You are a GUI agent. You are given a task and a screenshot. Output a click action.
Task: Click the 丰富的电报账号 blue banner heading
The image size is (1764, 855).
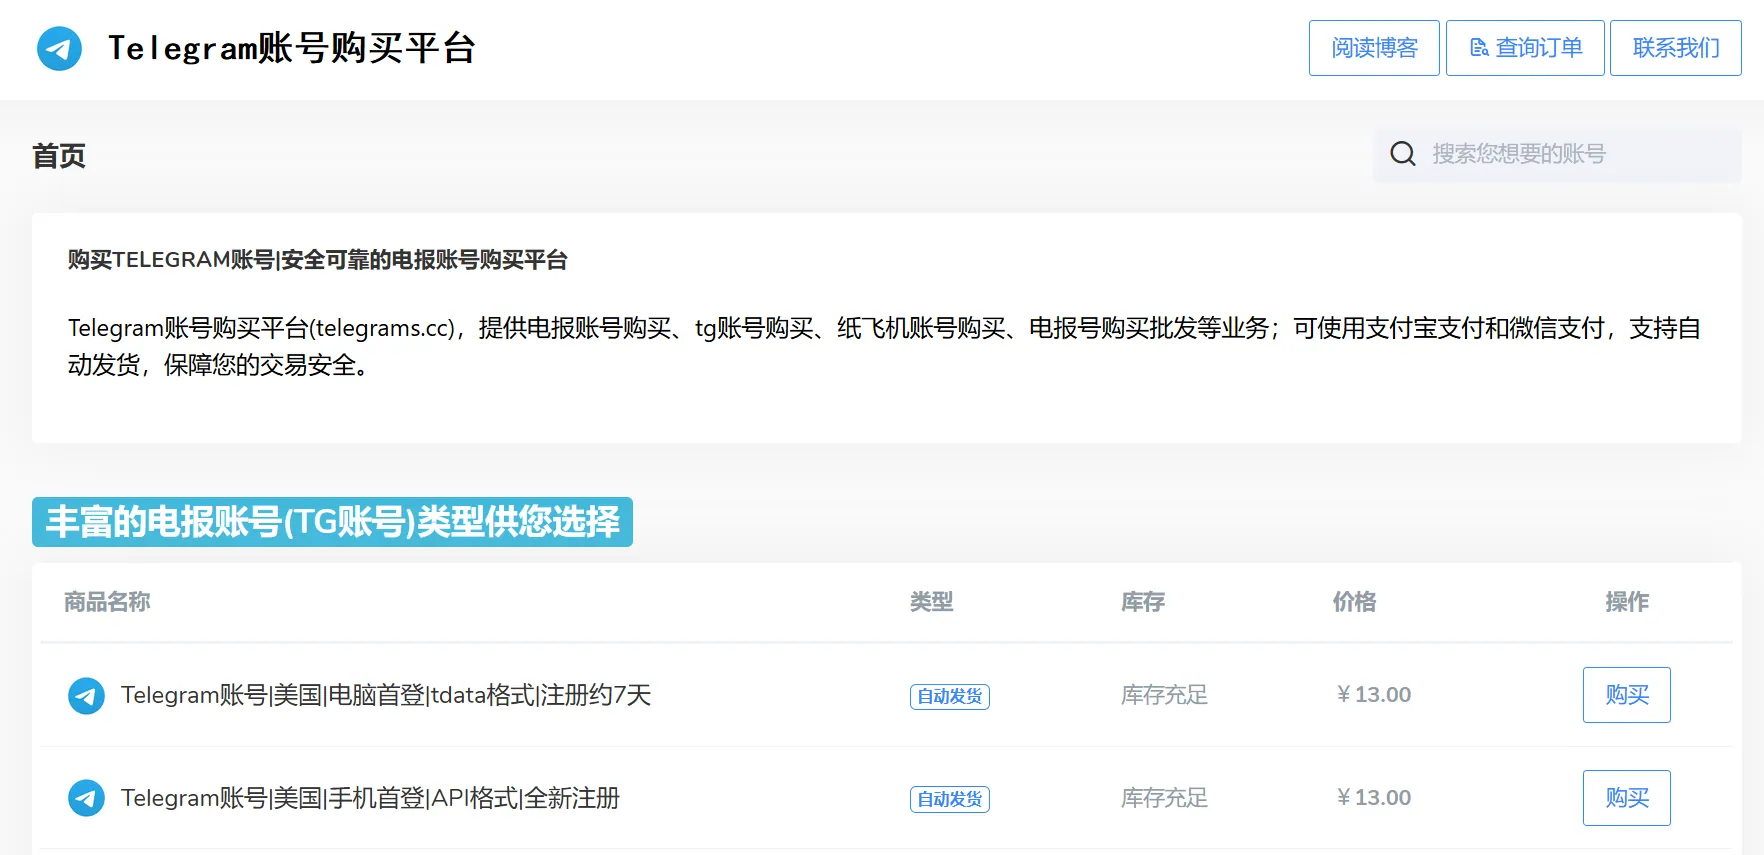332,522
